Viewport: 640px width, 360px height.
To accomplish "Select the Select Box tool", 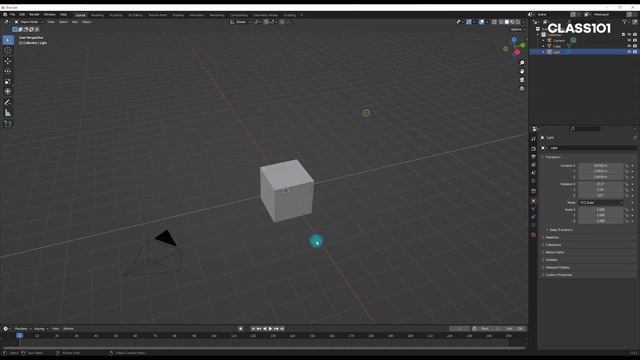I will click(8, 40).
